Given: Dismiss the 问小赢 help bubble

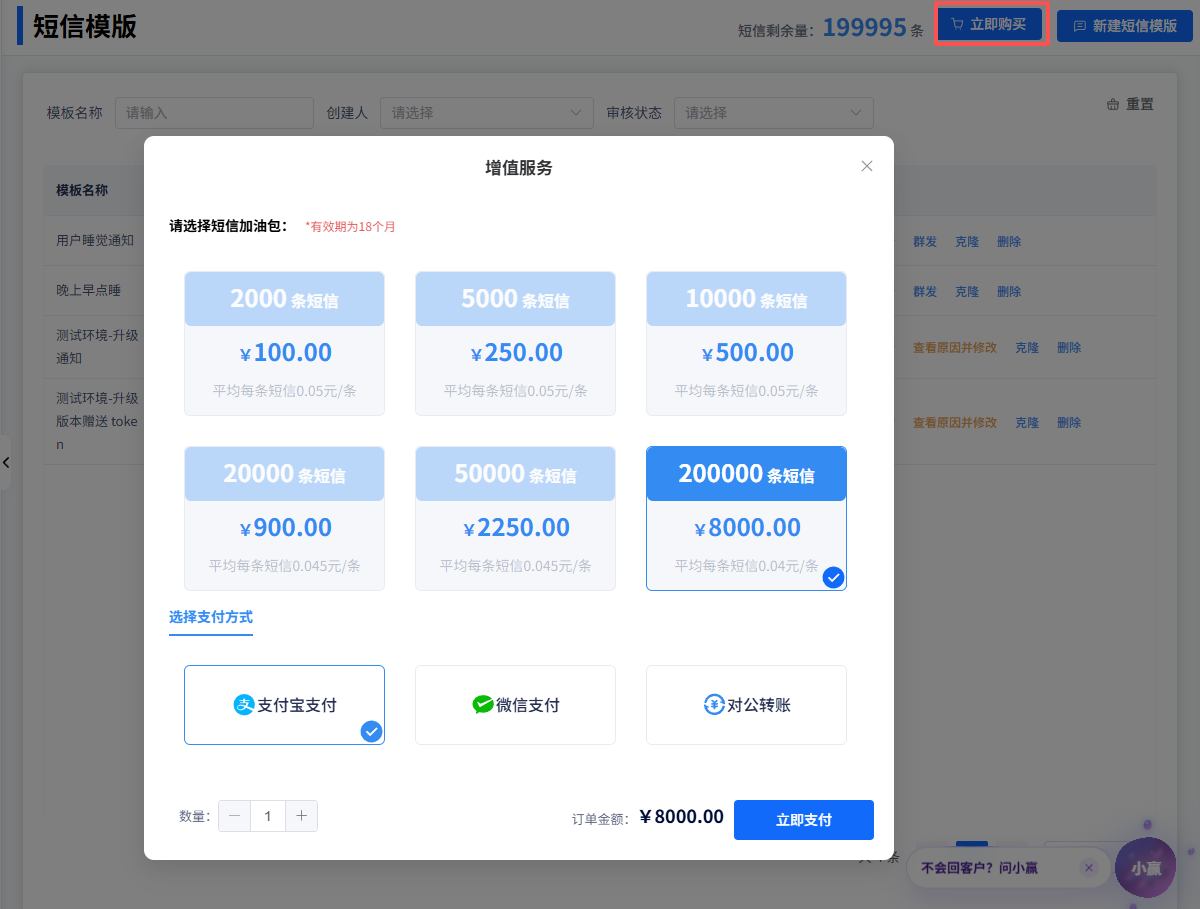Looking at the screenshot, I should (x=1089, y=867).
